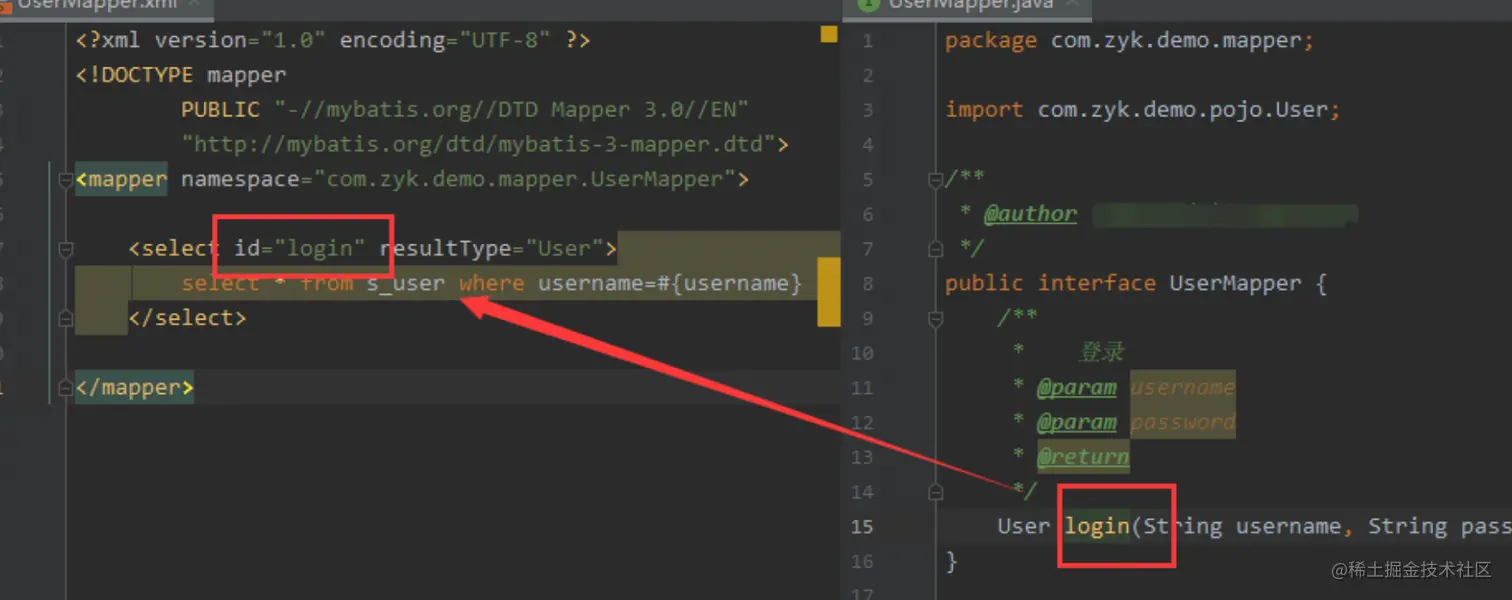The width and height of the screenshot is (1512, 600).
Task: Collapse the <mapper> opening tag fold marker
Action: [66, 180]
